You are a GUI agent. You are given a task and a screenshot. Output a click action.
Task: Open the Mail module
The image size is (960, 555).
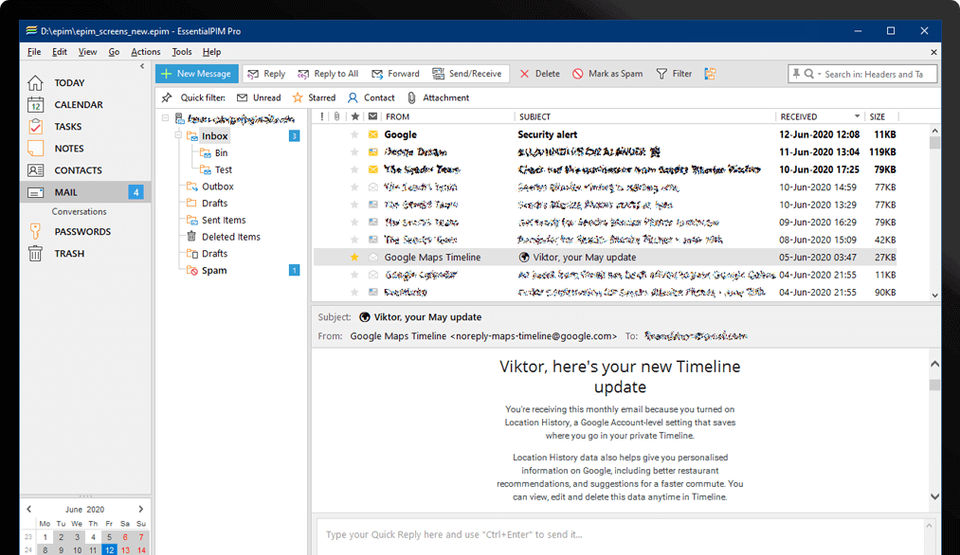pyautogui.click(x=85, y=192)
